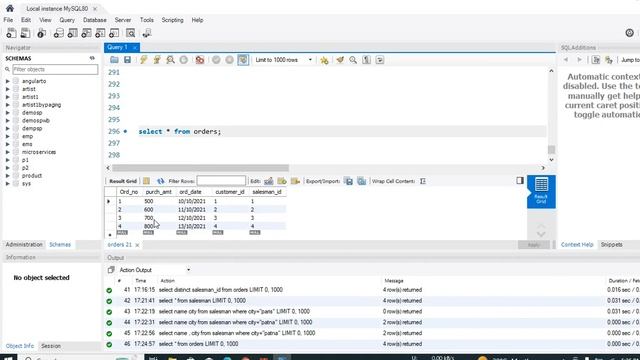Screen dimensions: 640x360
Task: Open find panel magnifier icon in editor
Action: point(353,60)
